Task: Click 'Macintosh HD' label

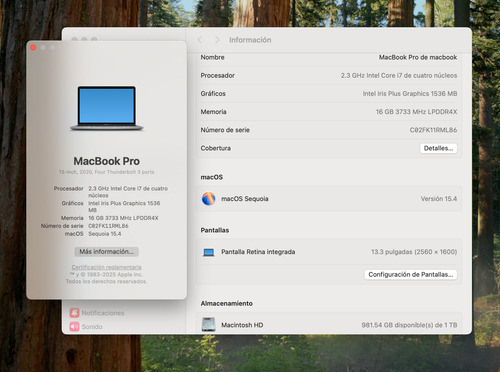Action: [x=242, y=325]
